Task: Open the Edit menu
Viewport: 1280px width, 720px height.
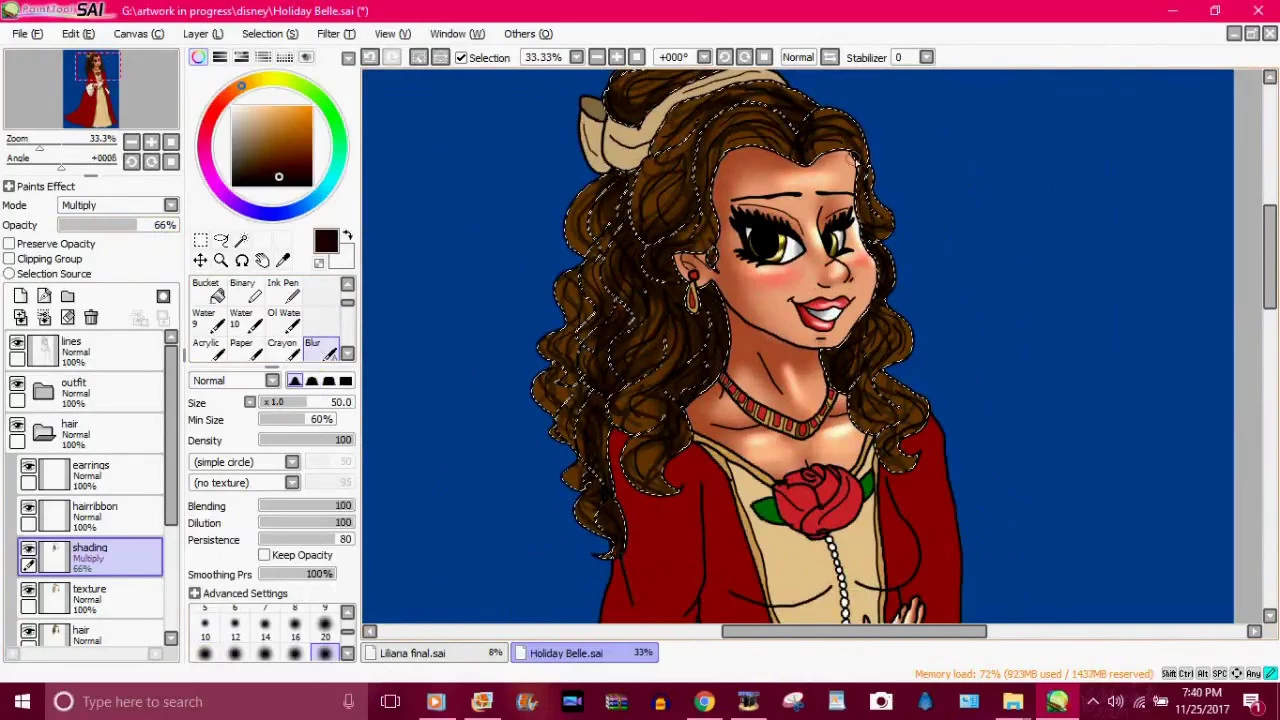Action: coord(78,34)
